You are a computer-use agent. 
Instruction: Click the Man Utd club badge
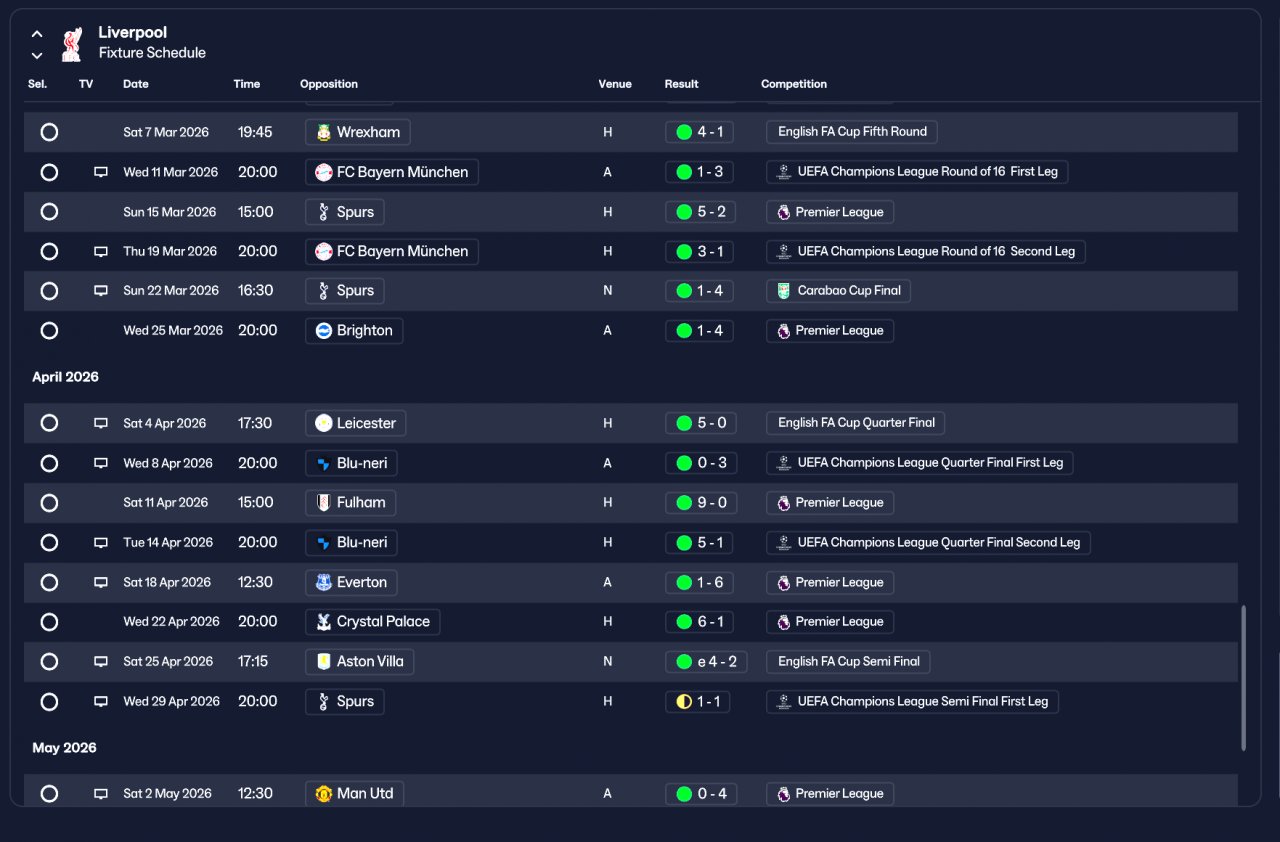pos(323,794)
